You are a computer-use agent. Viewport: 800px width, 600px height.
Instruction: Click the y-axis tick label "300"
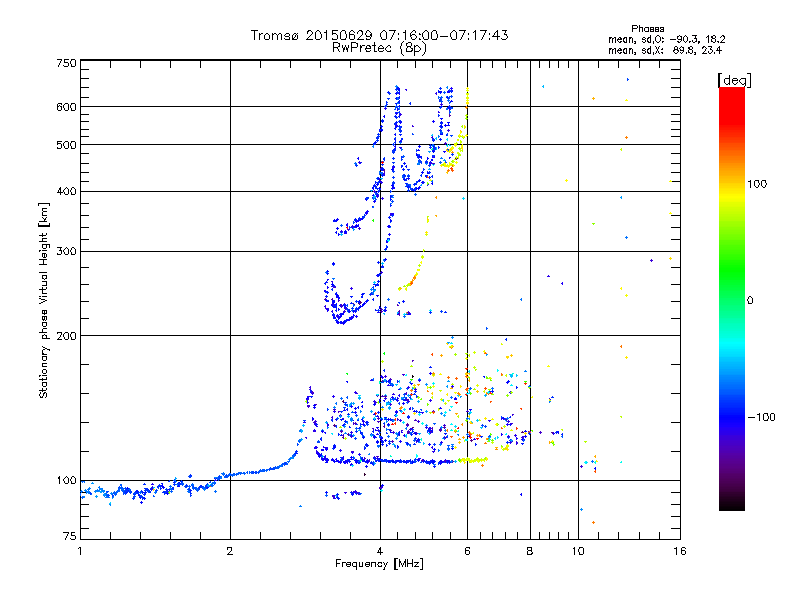66,252
